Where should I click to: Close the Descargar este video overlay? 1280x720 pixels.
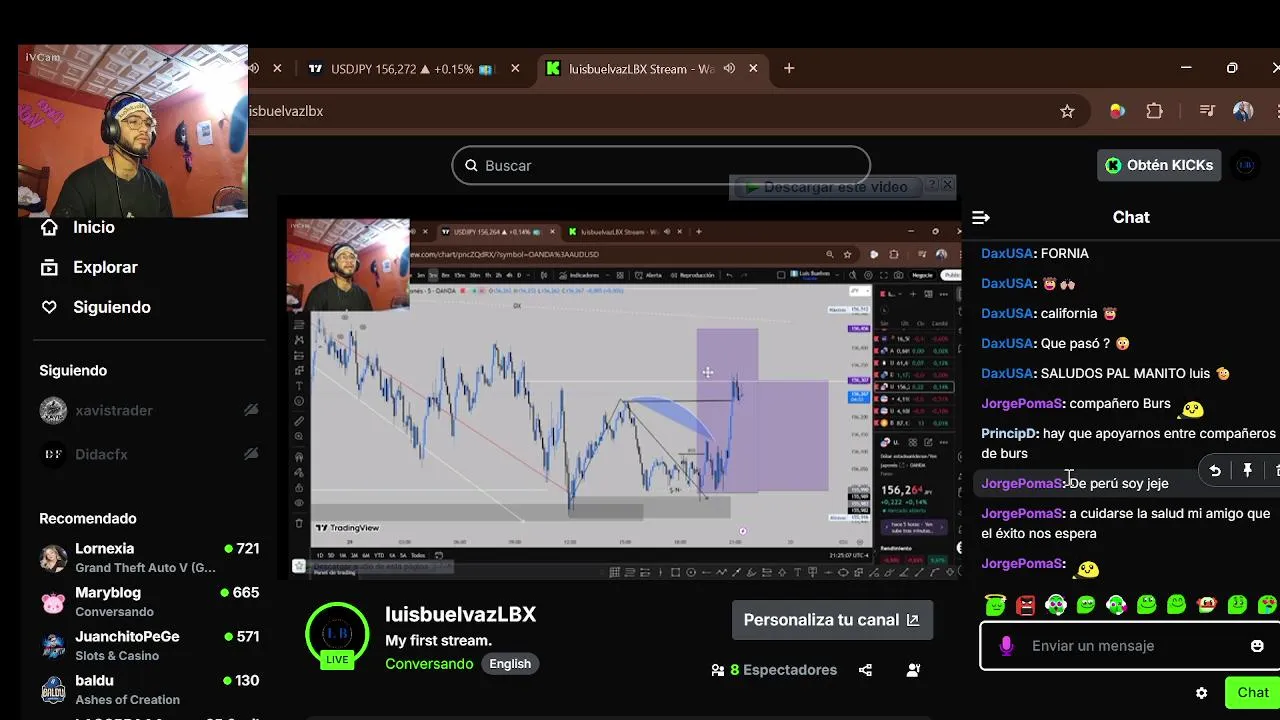coord(948,185)
